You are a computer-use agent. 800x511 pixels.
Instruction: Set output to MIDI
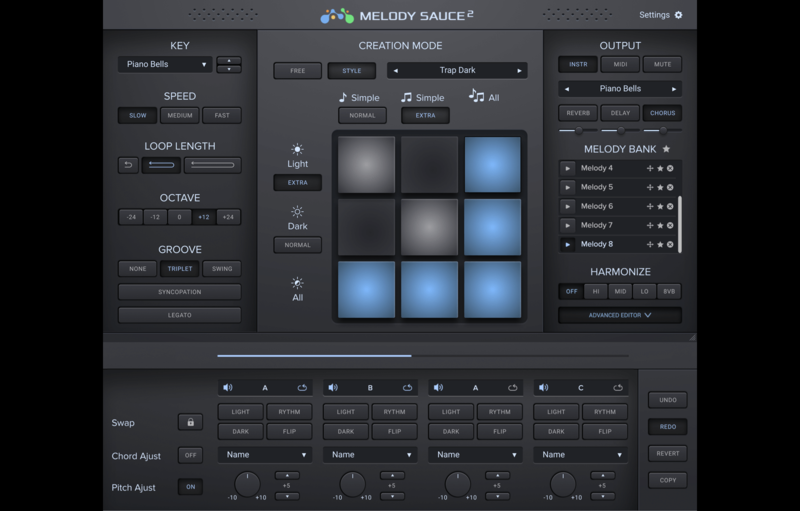point(620,64)
